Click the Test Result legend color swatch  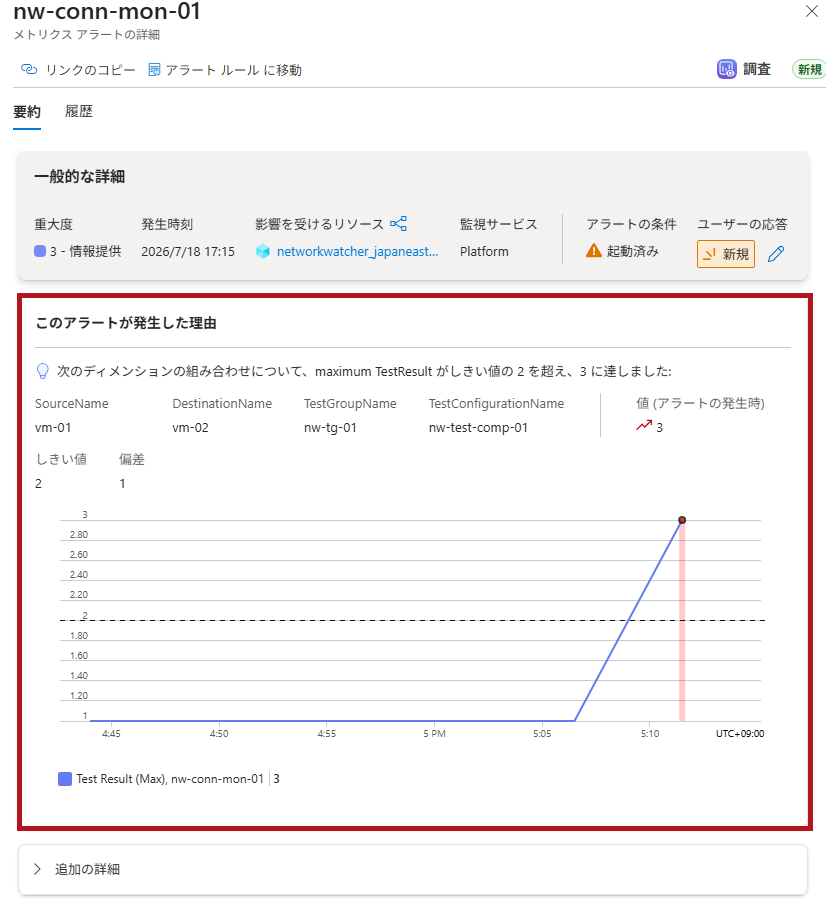click(65, 779)
